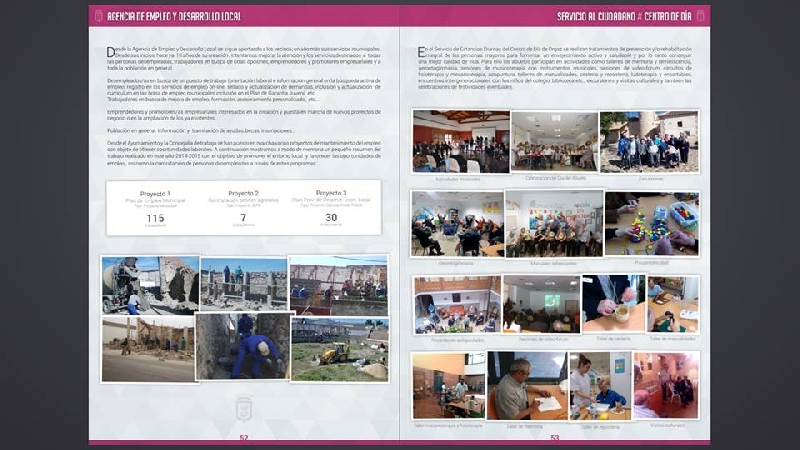Open the Taller de memoria man writing photo

click(x=527, y=386)
